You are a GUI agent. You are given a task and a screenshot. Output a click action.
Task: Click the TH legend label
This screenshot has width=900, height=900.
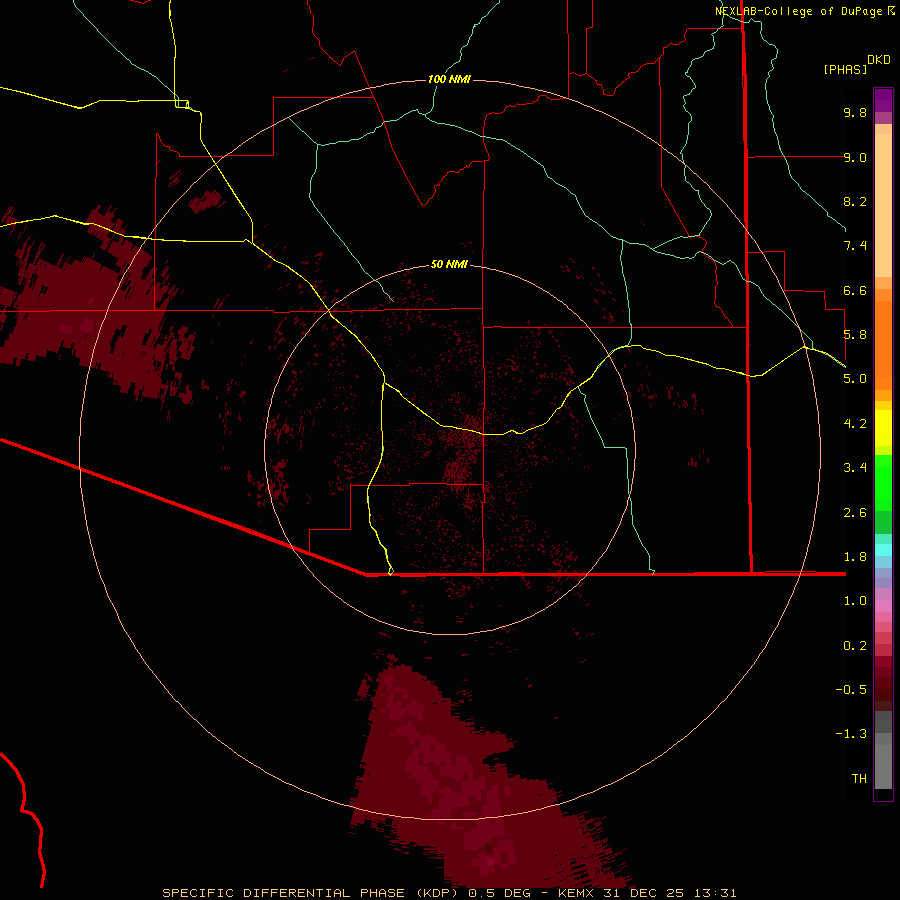coord(859,779)
